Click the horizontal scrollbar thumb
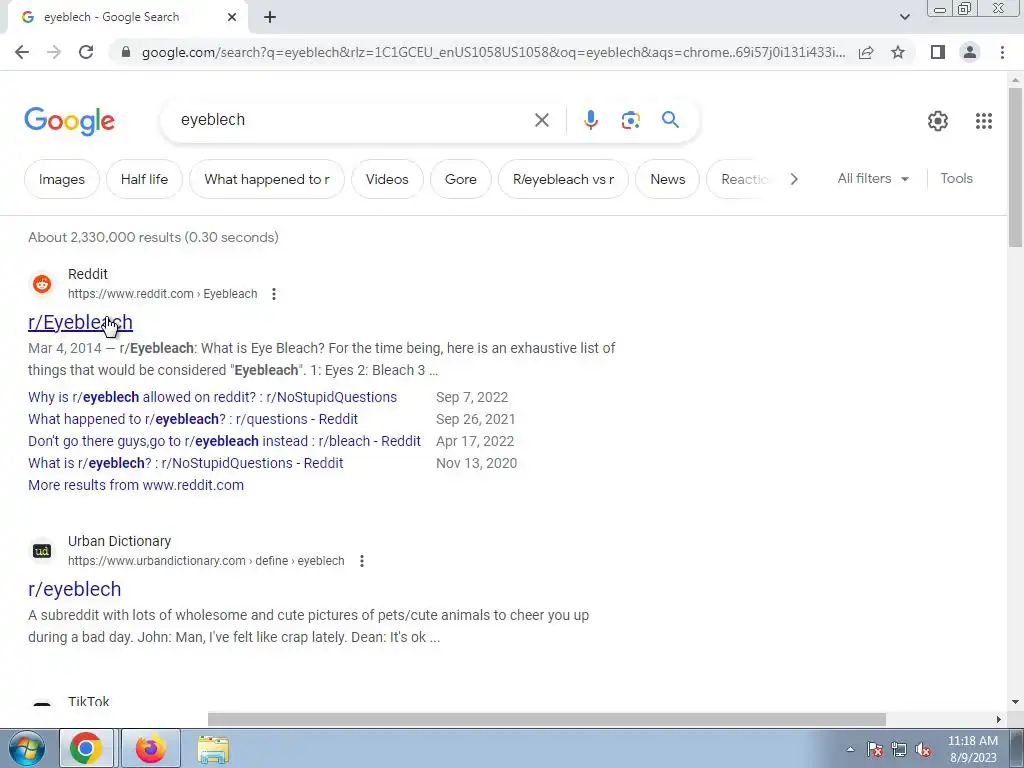 coord(547,720)
